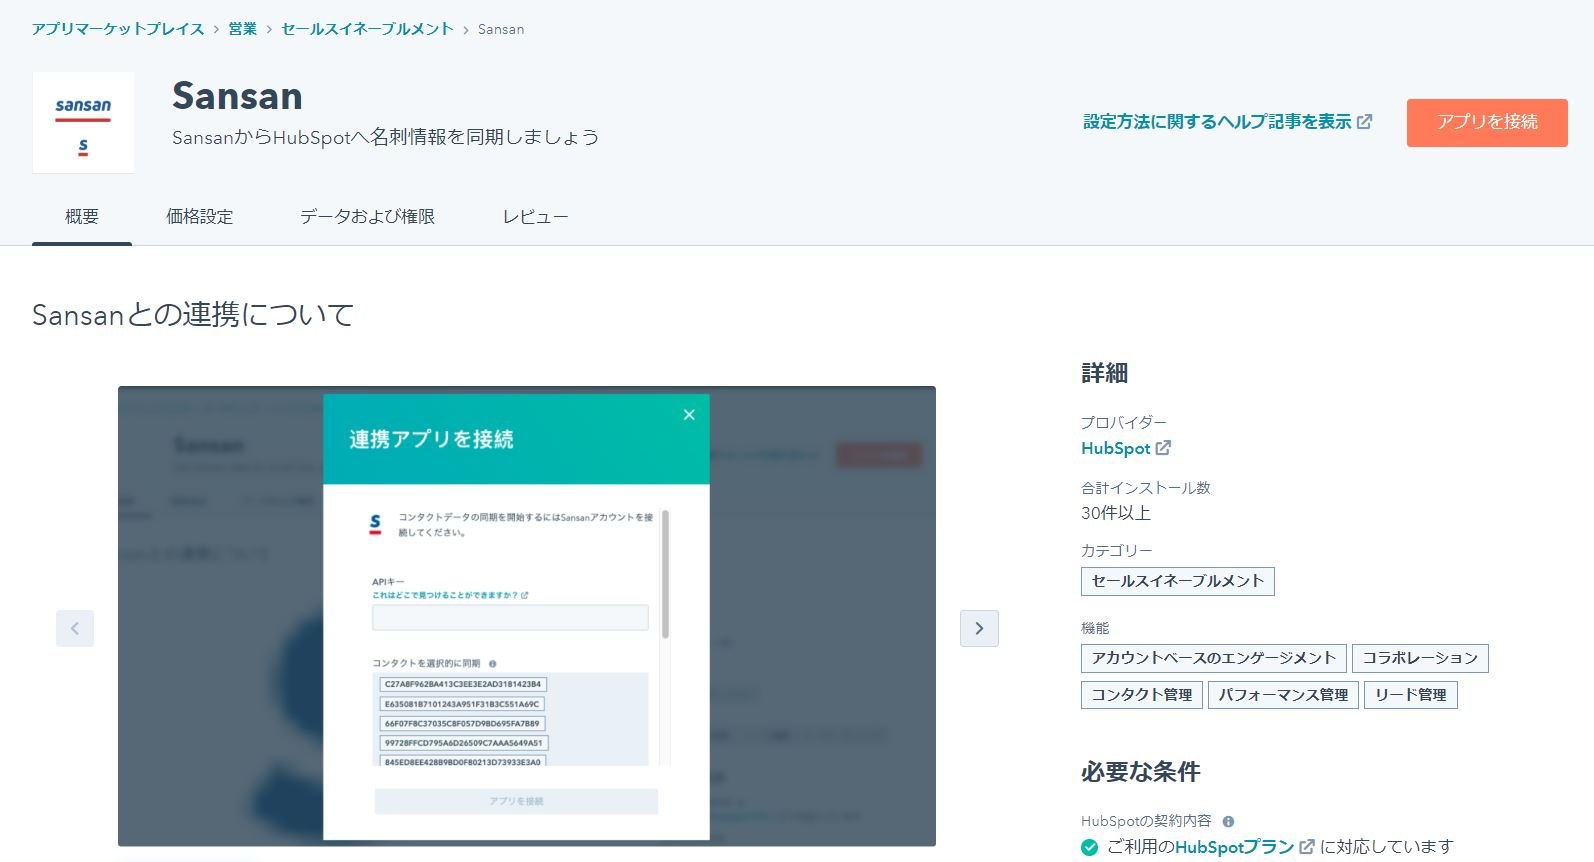Go to the セールスイネーブルメント breadcrumb
Screen dimensions: 1594x862
pyautogui.click(x=367, y=29)
